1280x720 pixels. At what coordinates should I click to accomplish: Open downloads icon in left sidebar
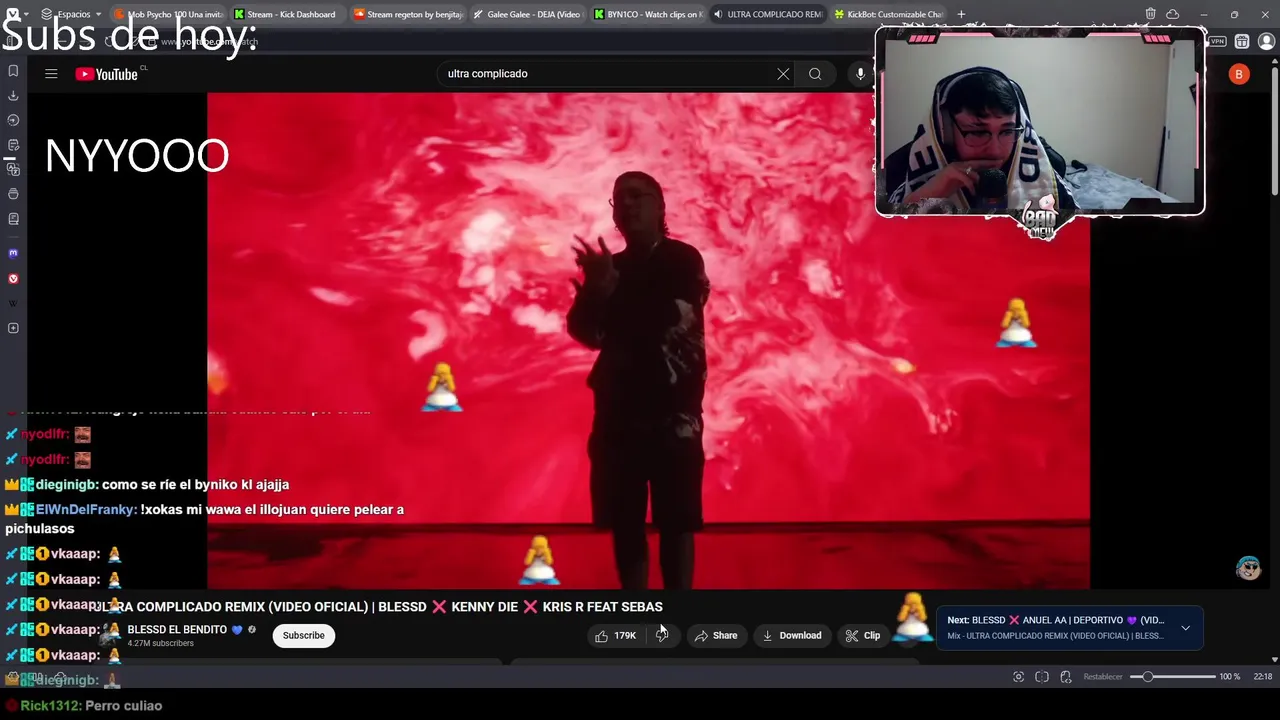(x=13, y=96)
